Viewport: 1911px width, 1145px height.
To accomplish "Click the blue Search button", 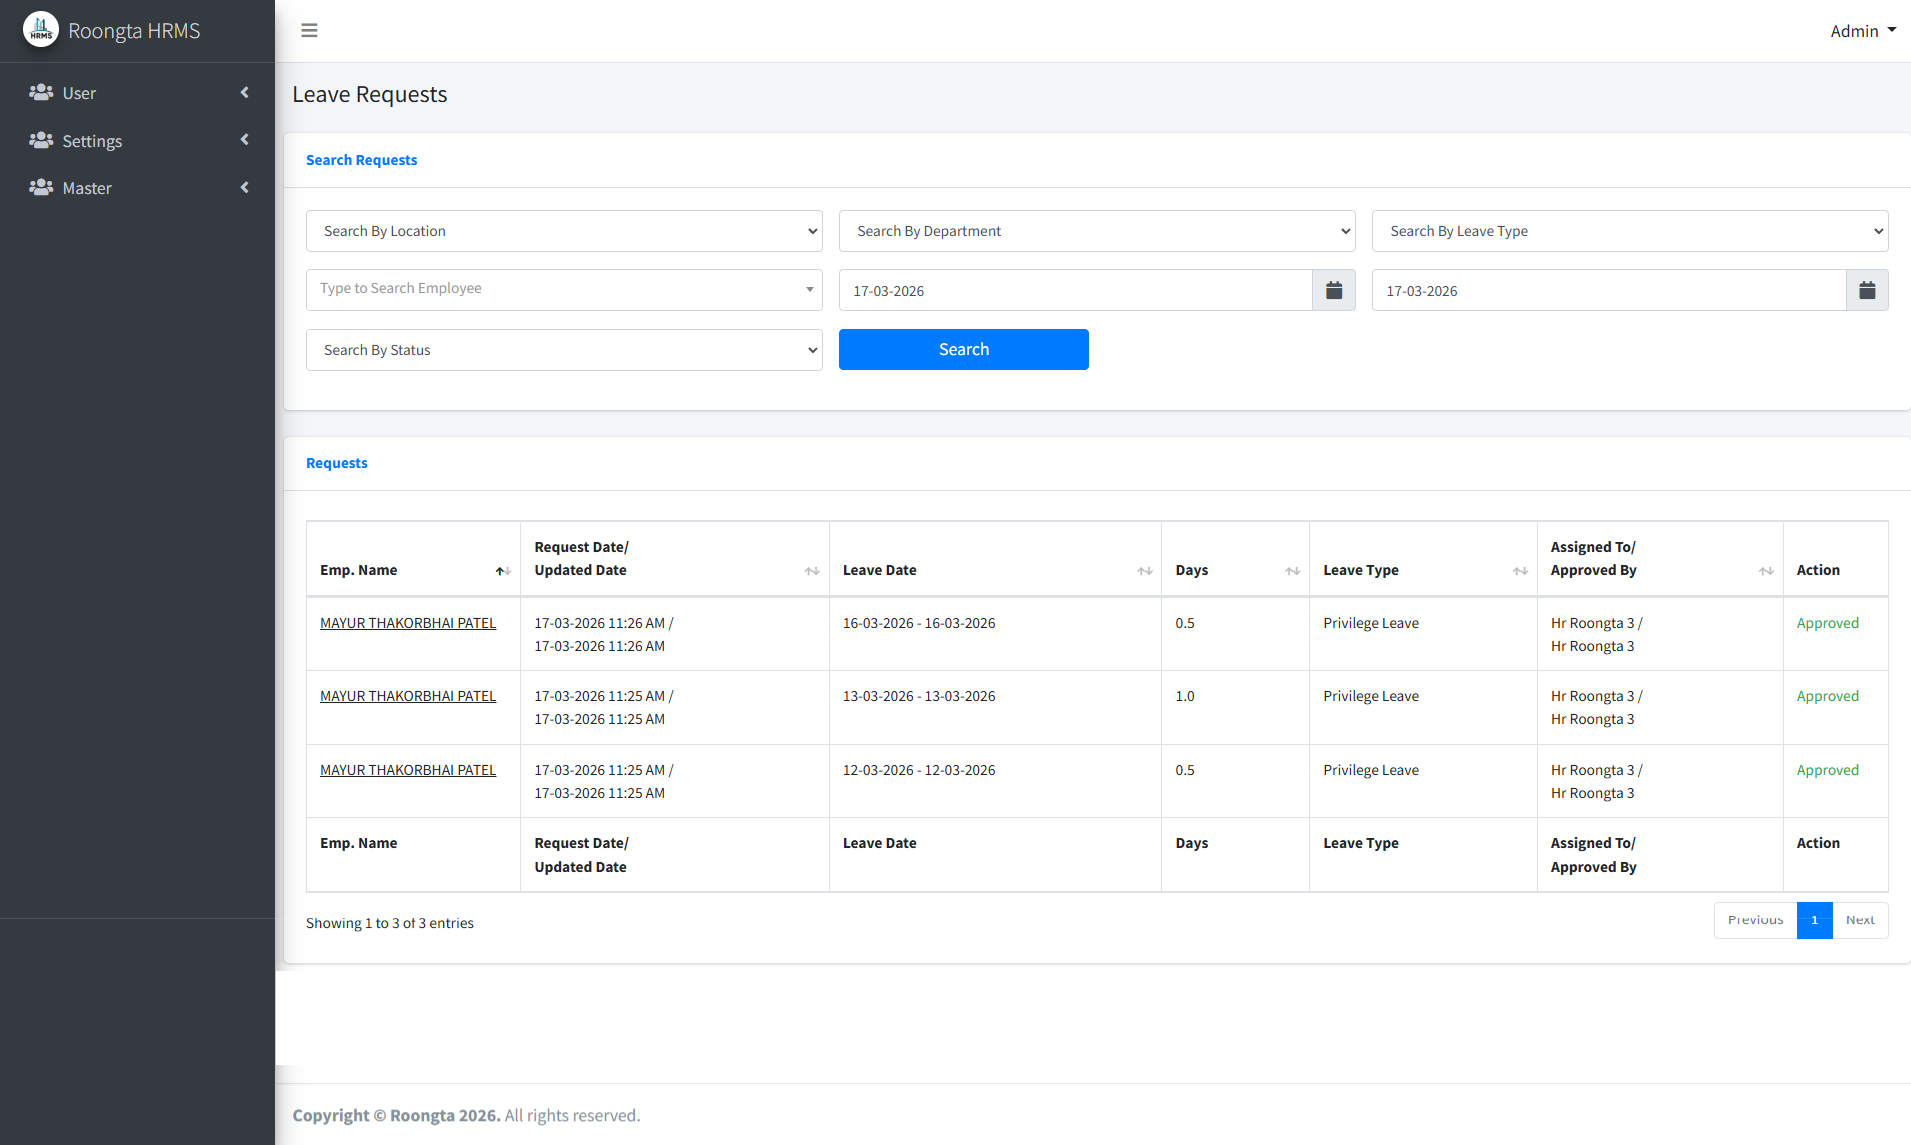I will (x=963, y=349).
